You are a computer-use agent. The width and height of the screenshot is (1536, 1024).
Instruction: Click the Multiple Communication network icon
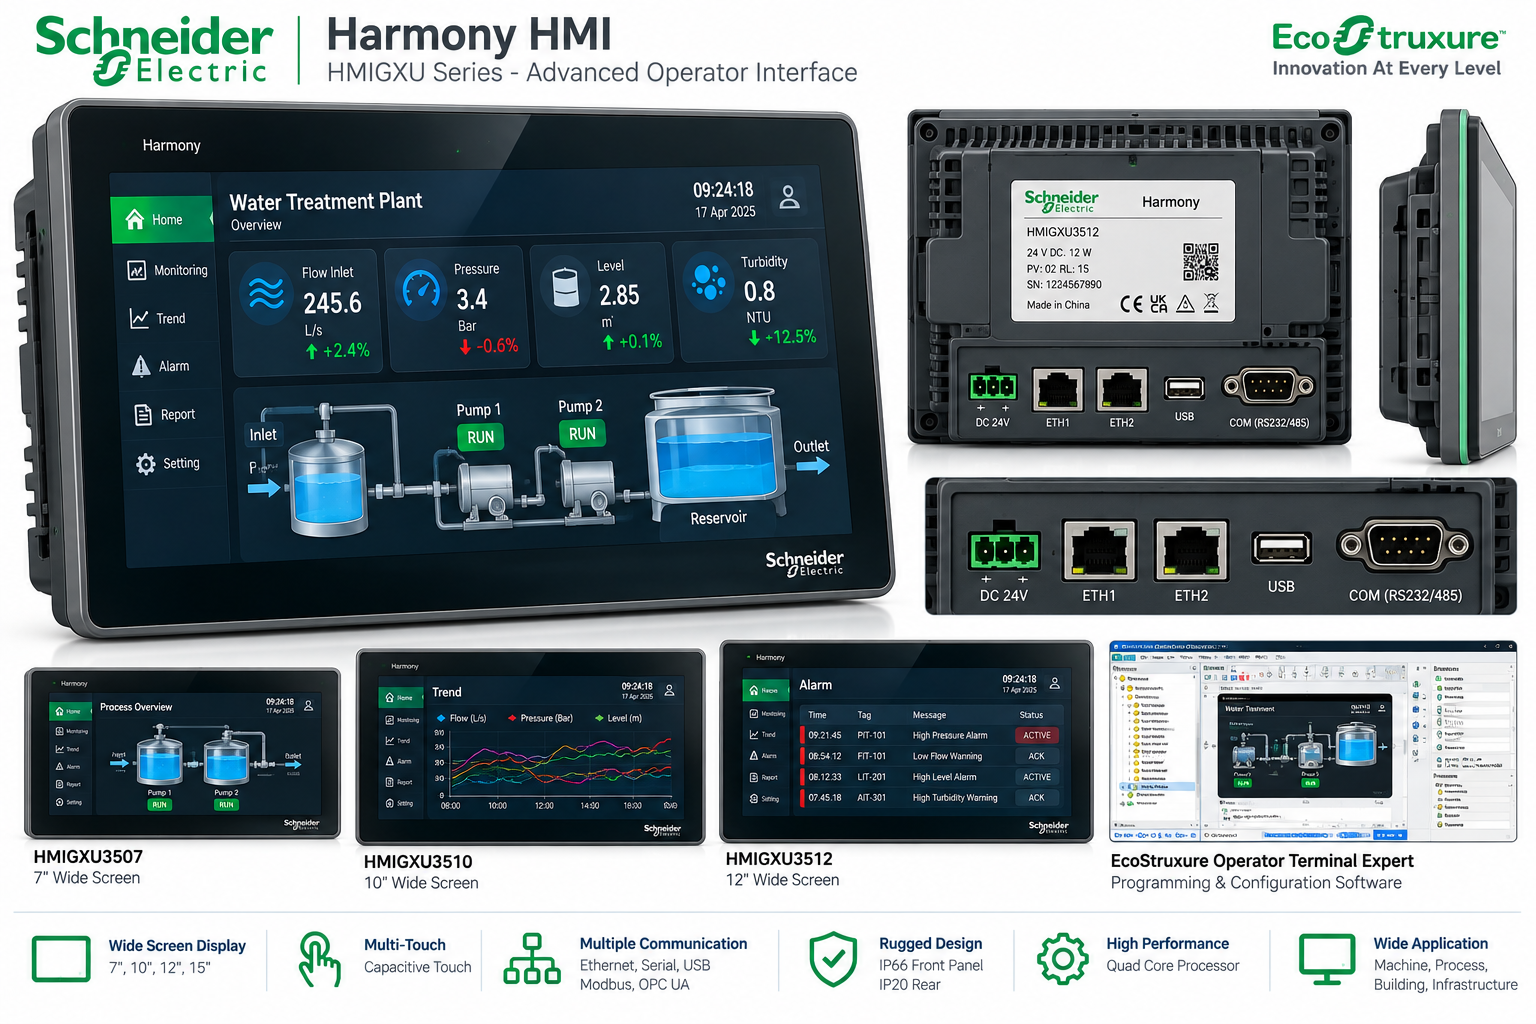pos(532,960)
